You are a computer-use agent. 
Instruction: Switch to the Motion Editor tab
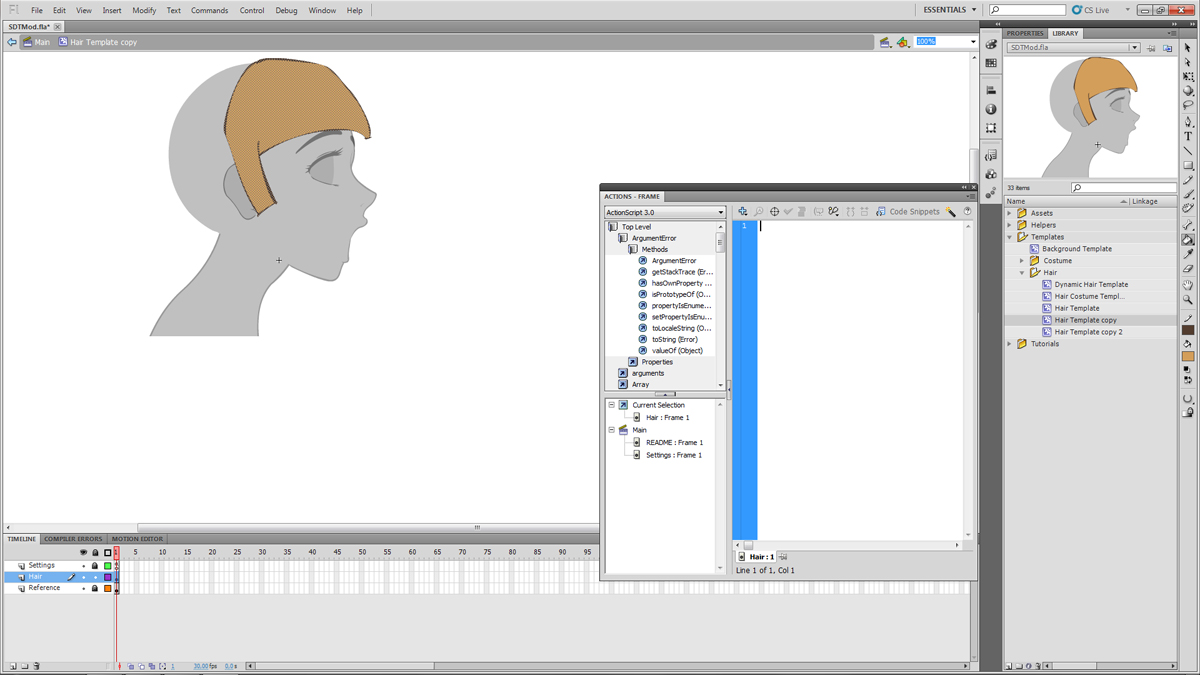137,539
